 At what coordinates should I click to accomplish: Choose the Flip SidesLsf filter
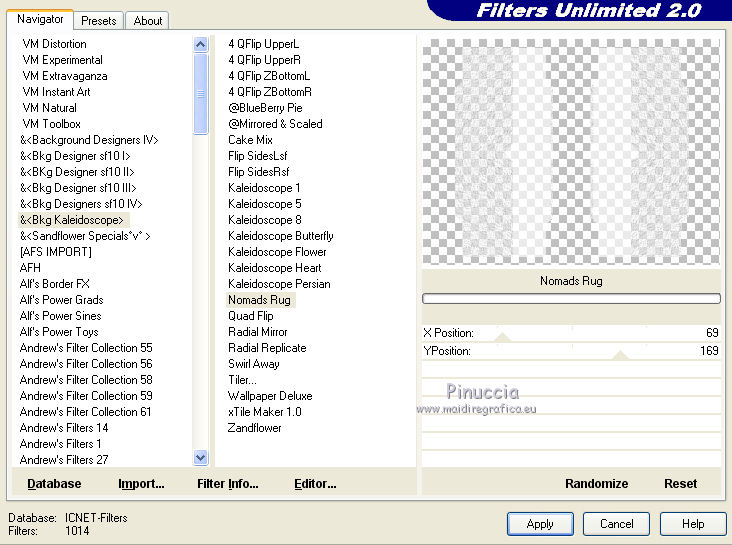click(258, 156)
